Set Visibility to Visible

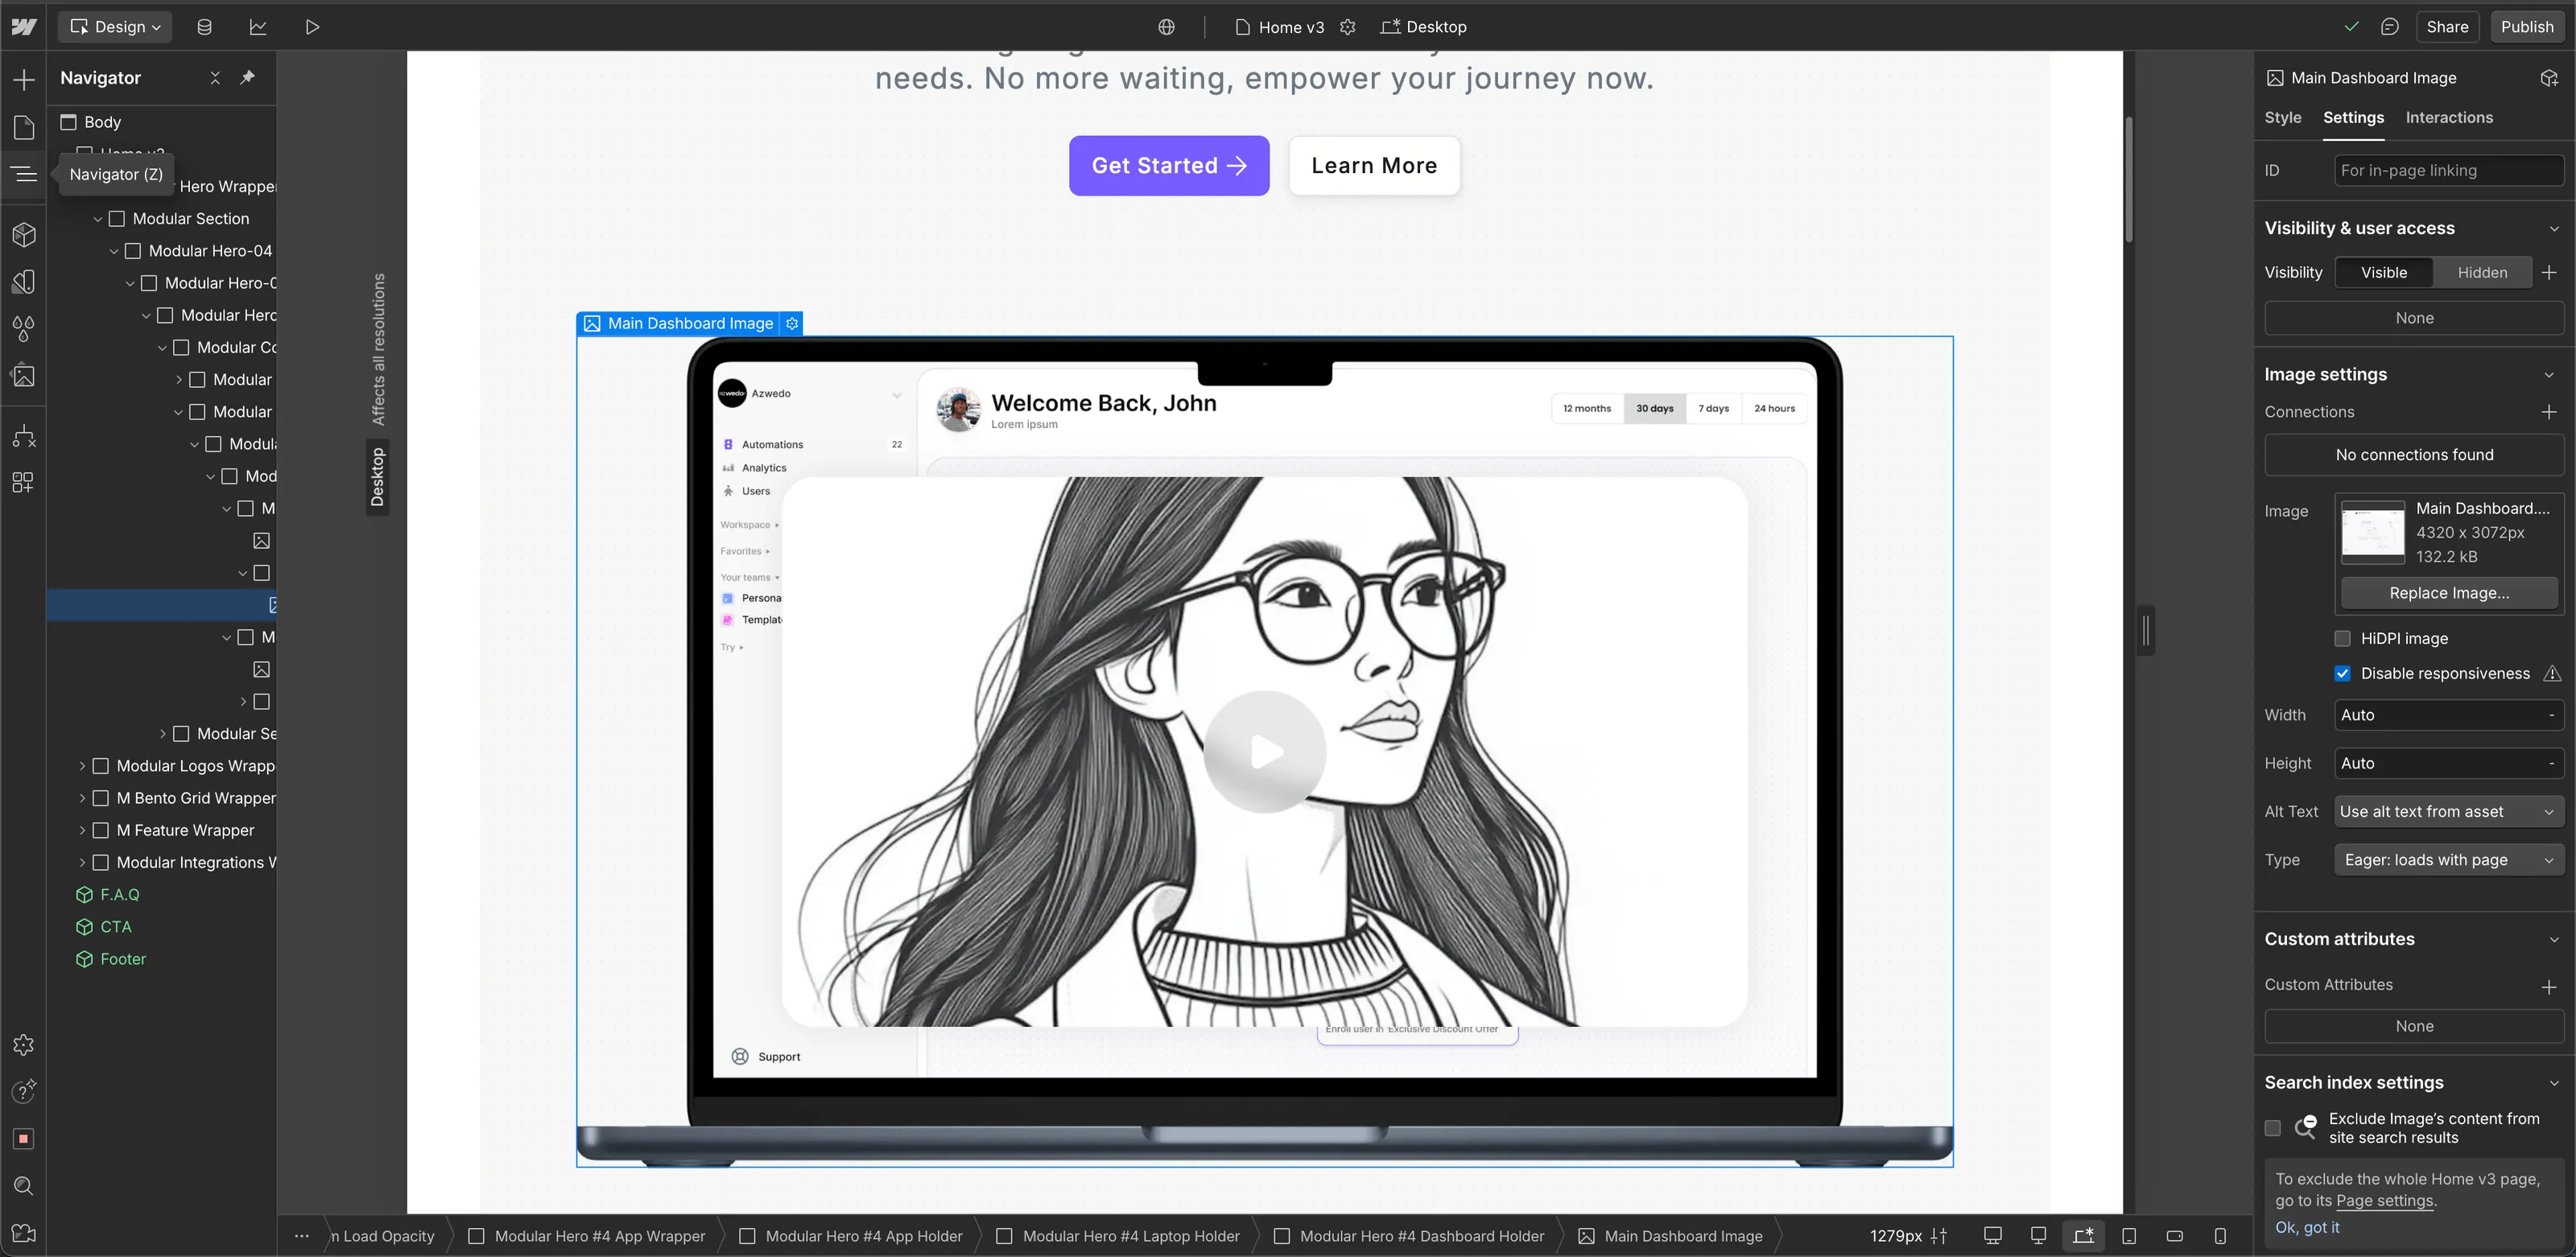coord(2384,272)
